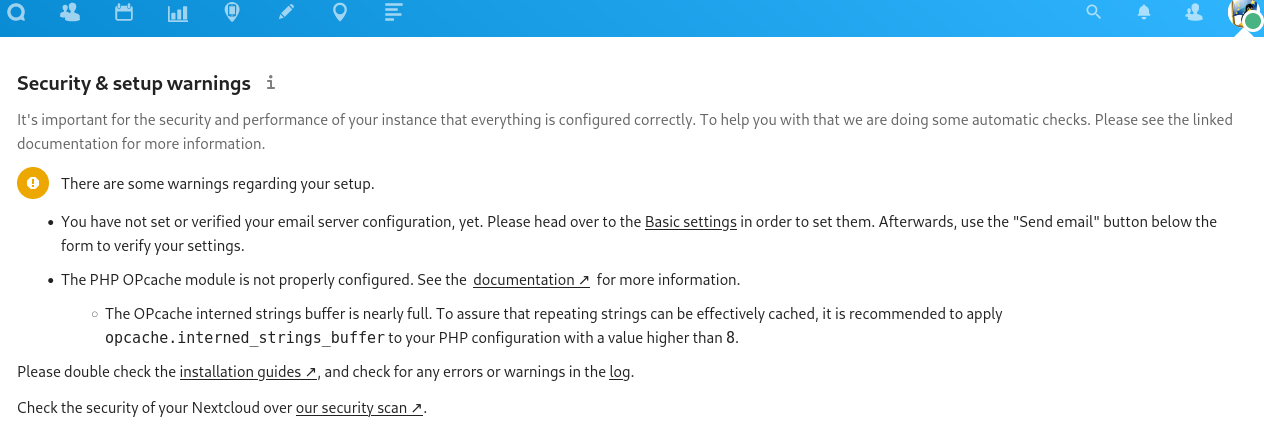Open the phone tracking app icon
The image size is (1264, 441).
[x=232, y=13]
